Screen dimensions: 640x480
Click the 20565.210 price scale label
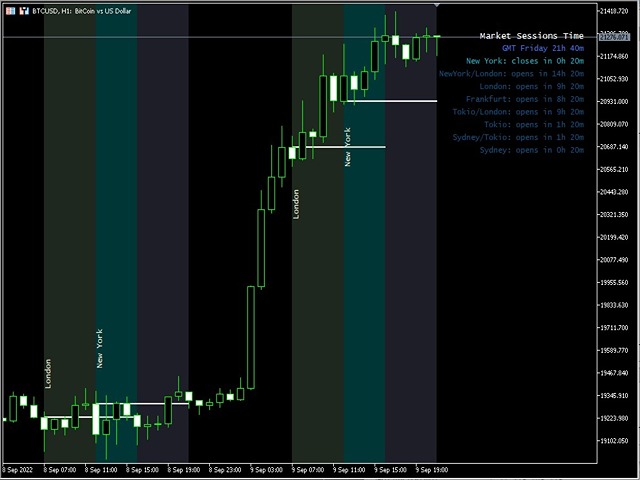pyautogui.click(x=614, y=169)
